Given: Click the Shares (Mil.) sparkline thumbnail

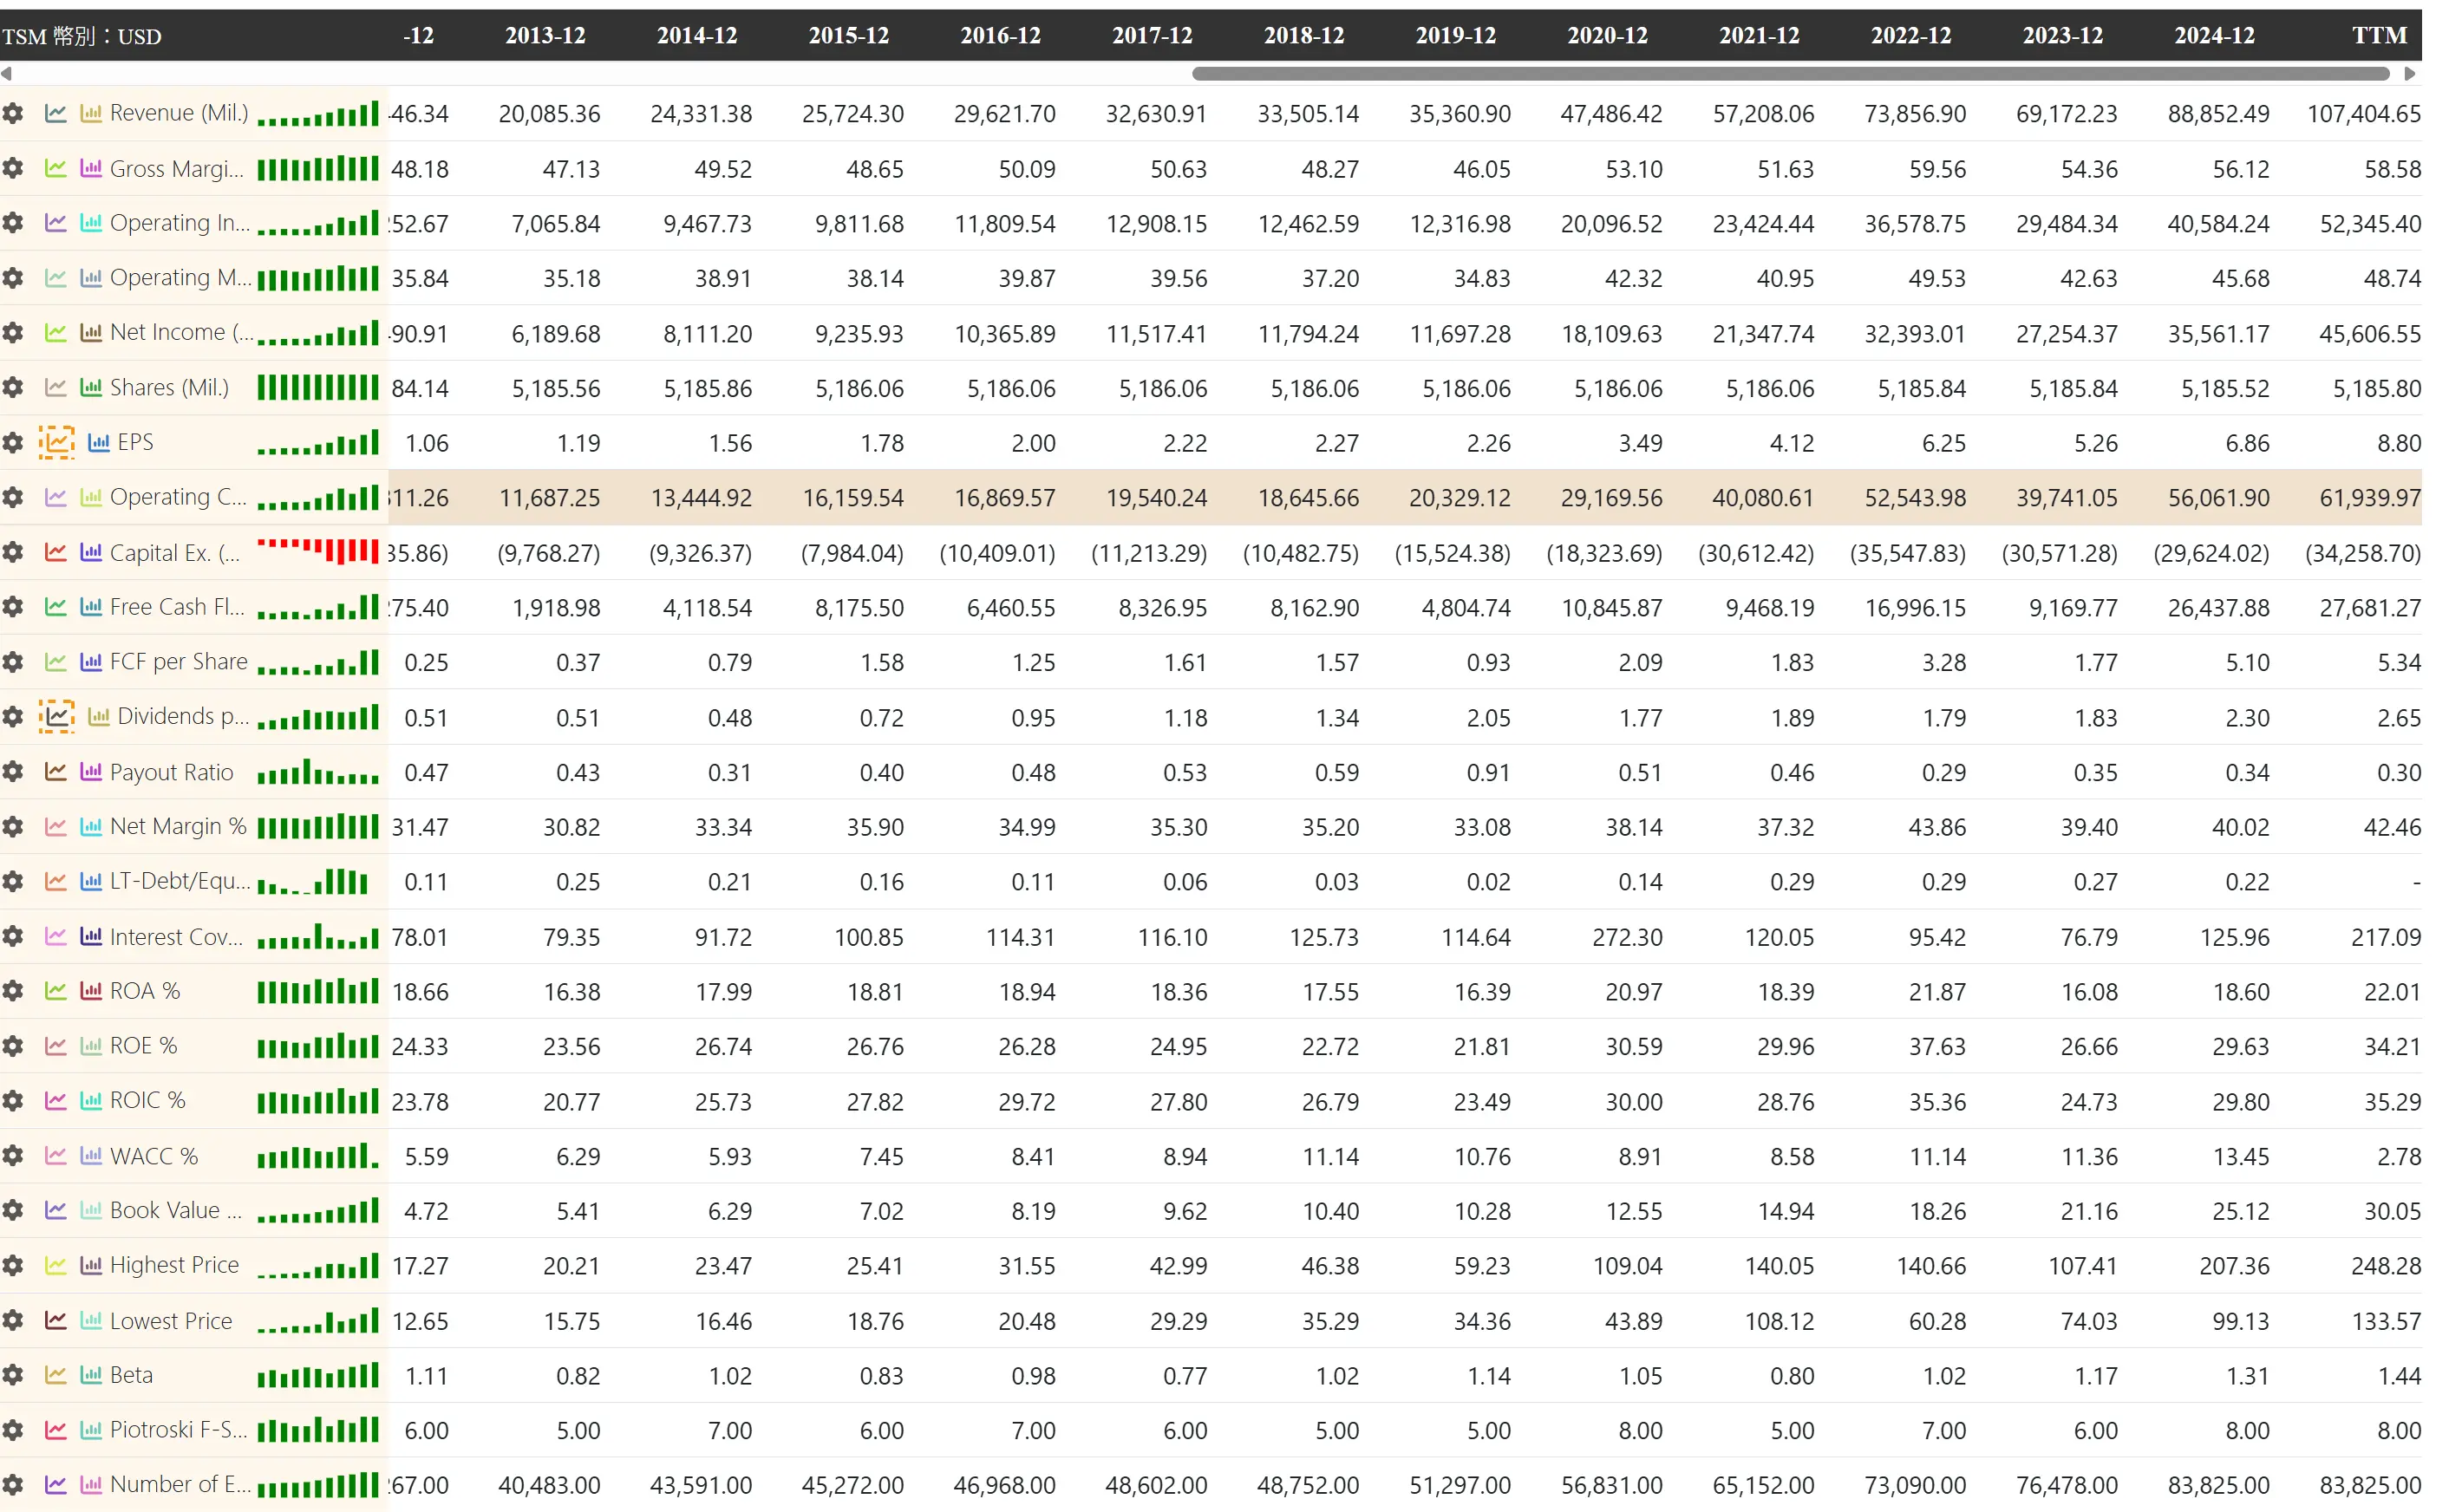Looking at the screenshot, I should [318, 387].
